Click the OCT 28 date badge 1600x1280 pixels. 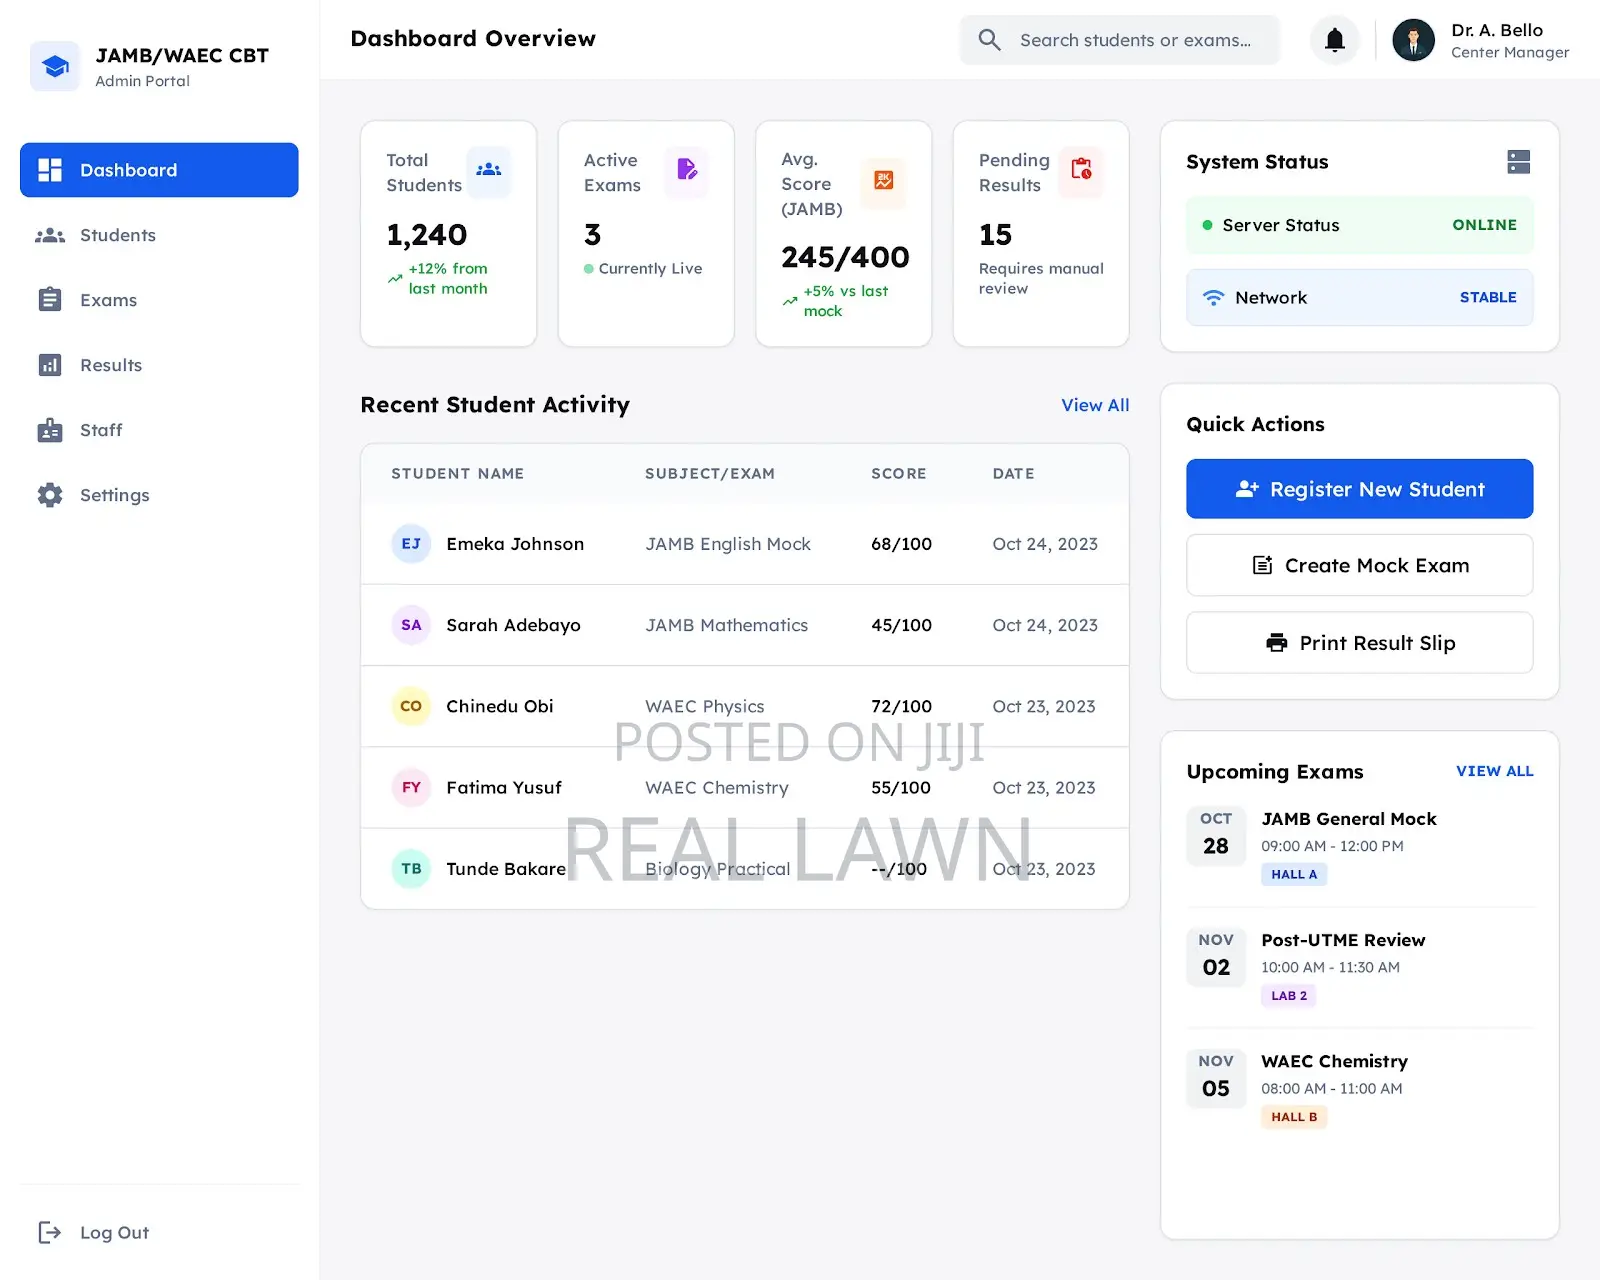(1216, 835)
